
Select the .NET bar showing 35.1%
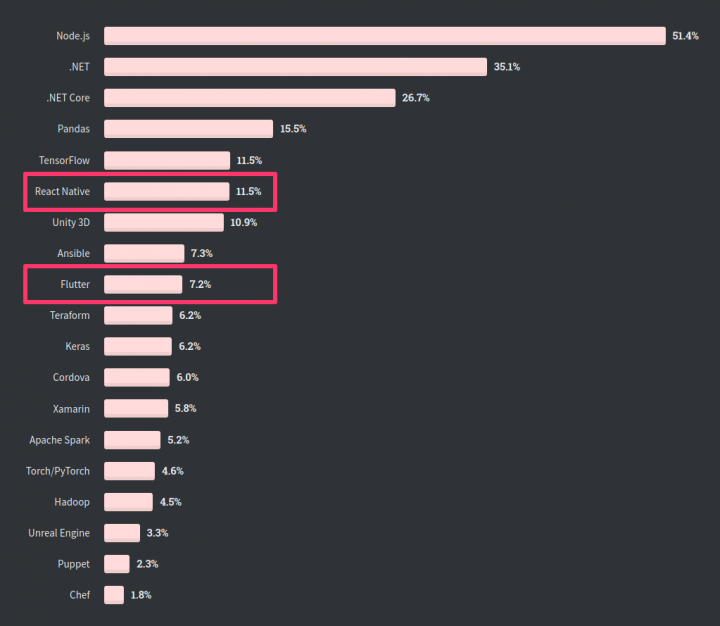point(295,67)
